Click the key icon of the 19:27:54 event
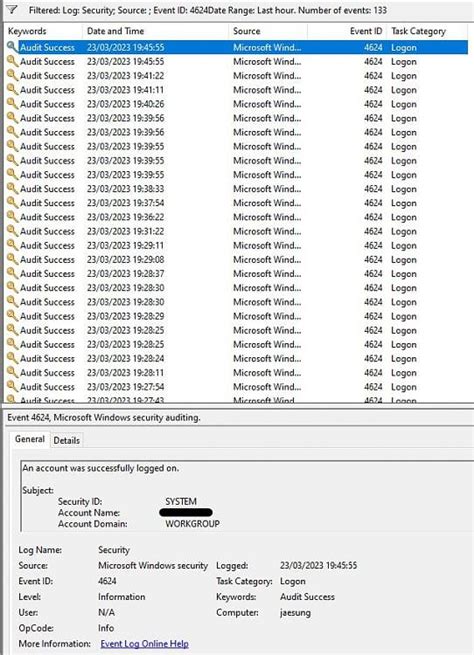Viewport: 474px width, 655px height. (13, 387)
